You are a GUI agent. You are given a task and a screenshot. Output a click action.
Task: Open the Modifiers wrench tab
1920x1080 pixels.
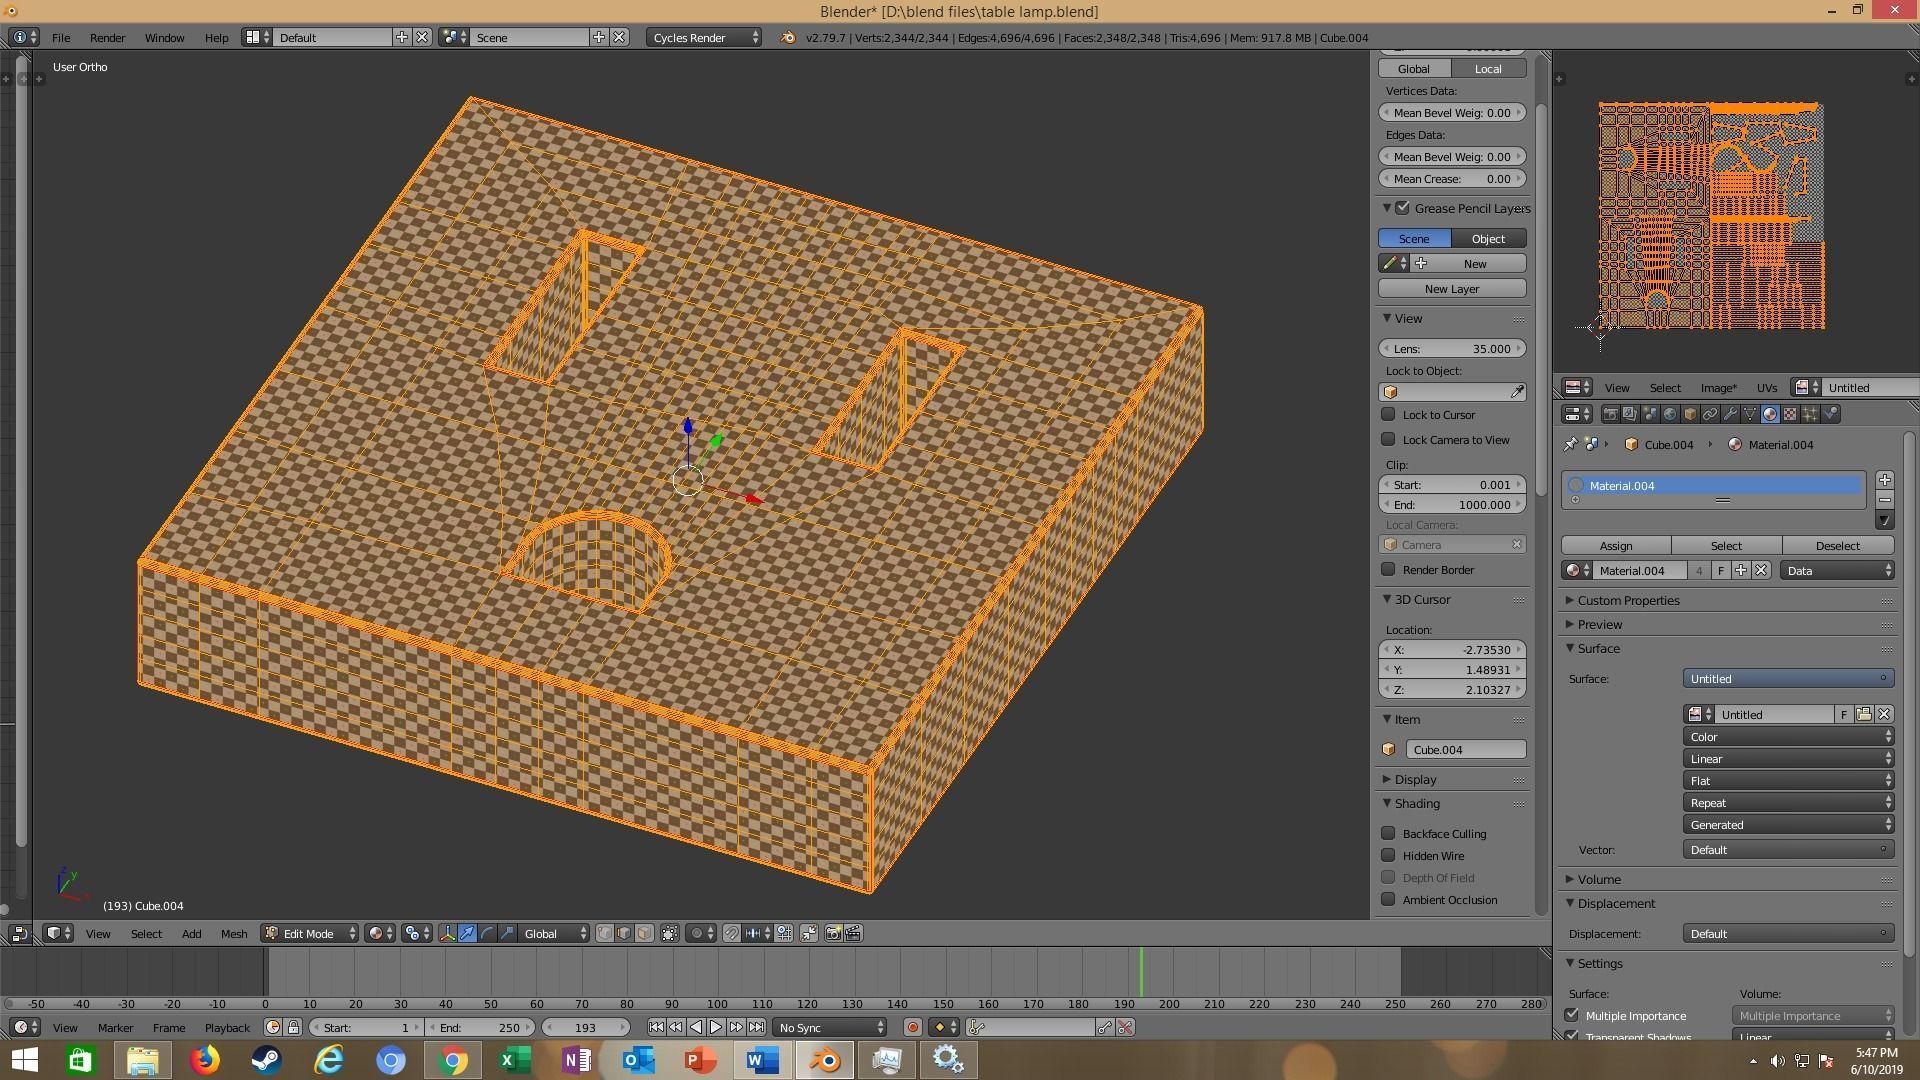pyautogui.click(x=1730, y=414)
